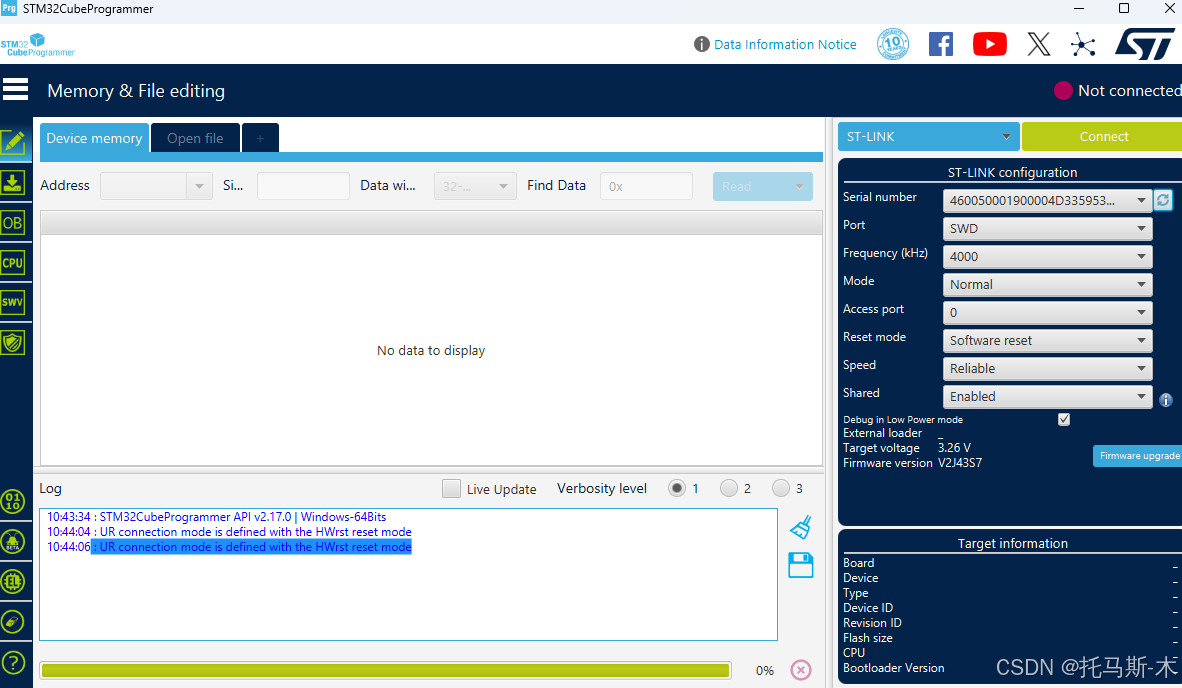Open External Loaders EL icon
This screenshot has width=1182, height=688.
tap(13, 582)
